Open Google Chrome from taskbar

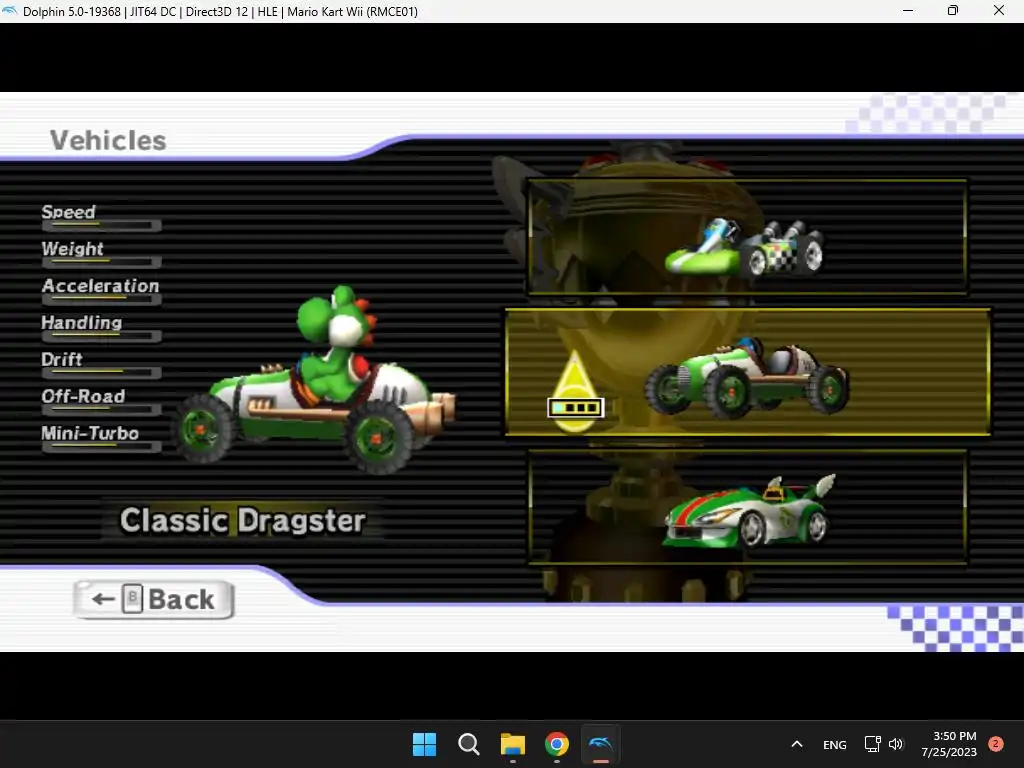(x=556, y=744)
